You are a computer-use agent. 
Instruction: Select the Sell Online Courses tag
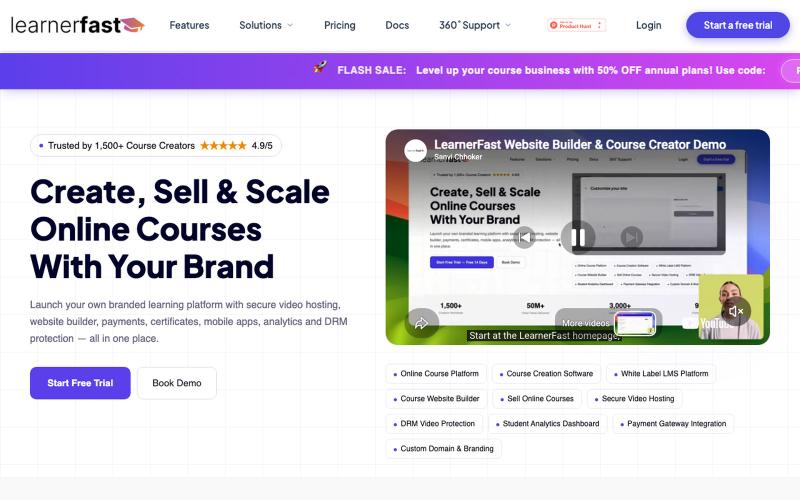click(x=537, y=399)
